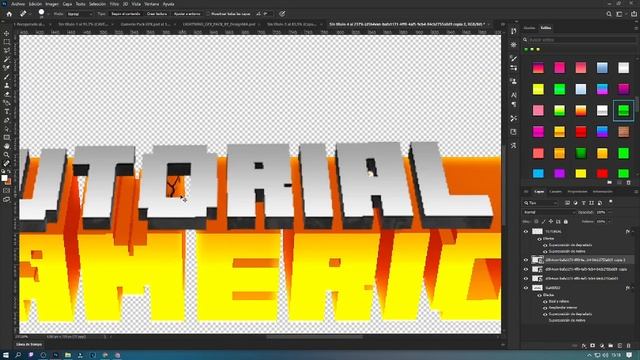This screenshot has height=360, width=640.
Task: Toggle visibility of the SURREO layer
Action: coord(526,288)
